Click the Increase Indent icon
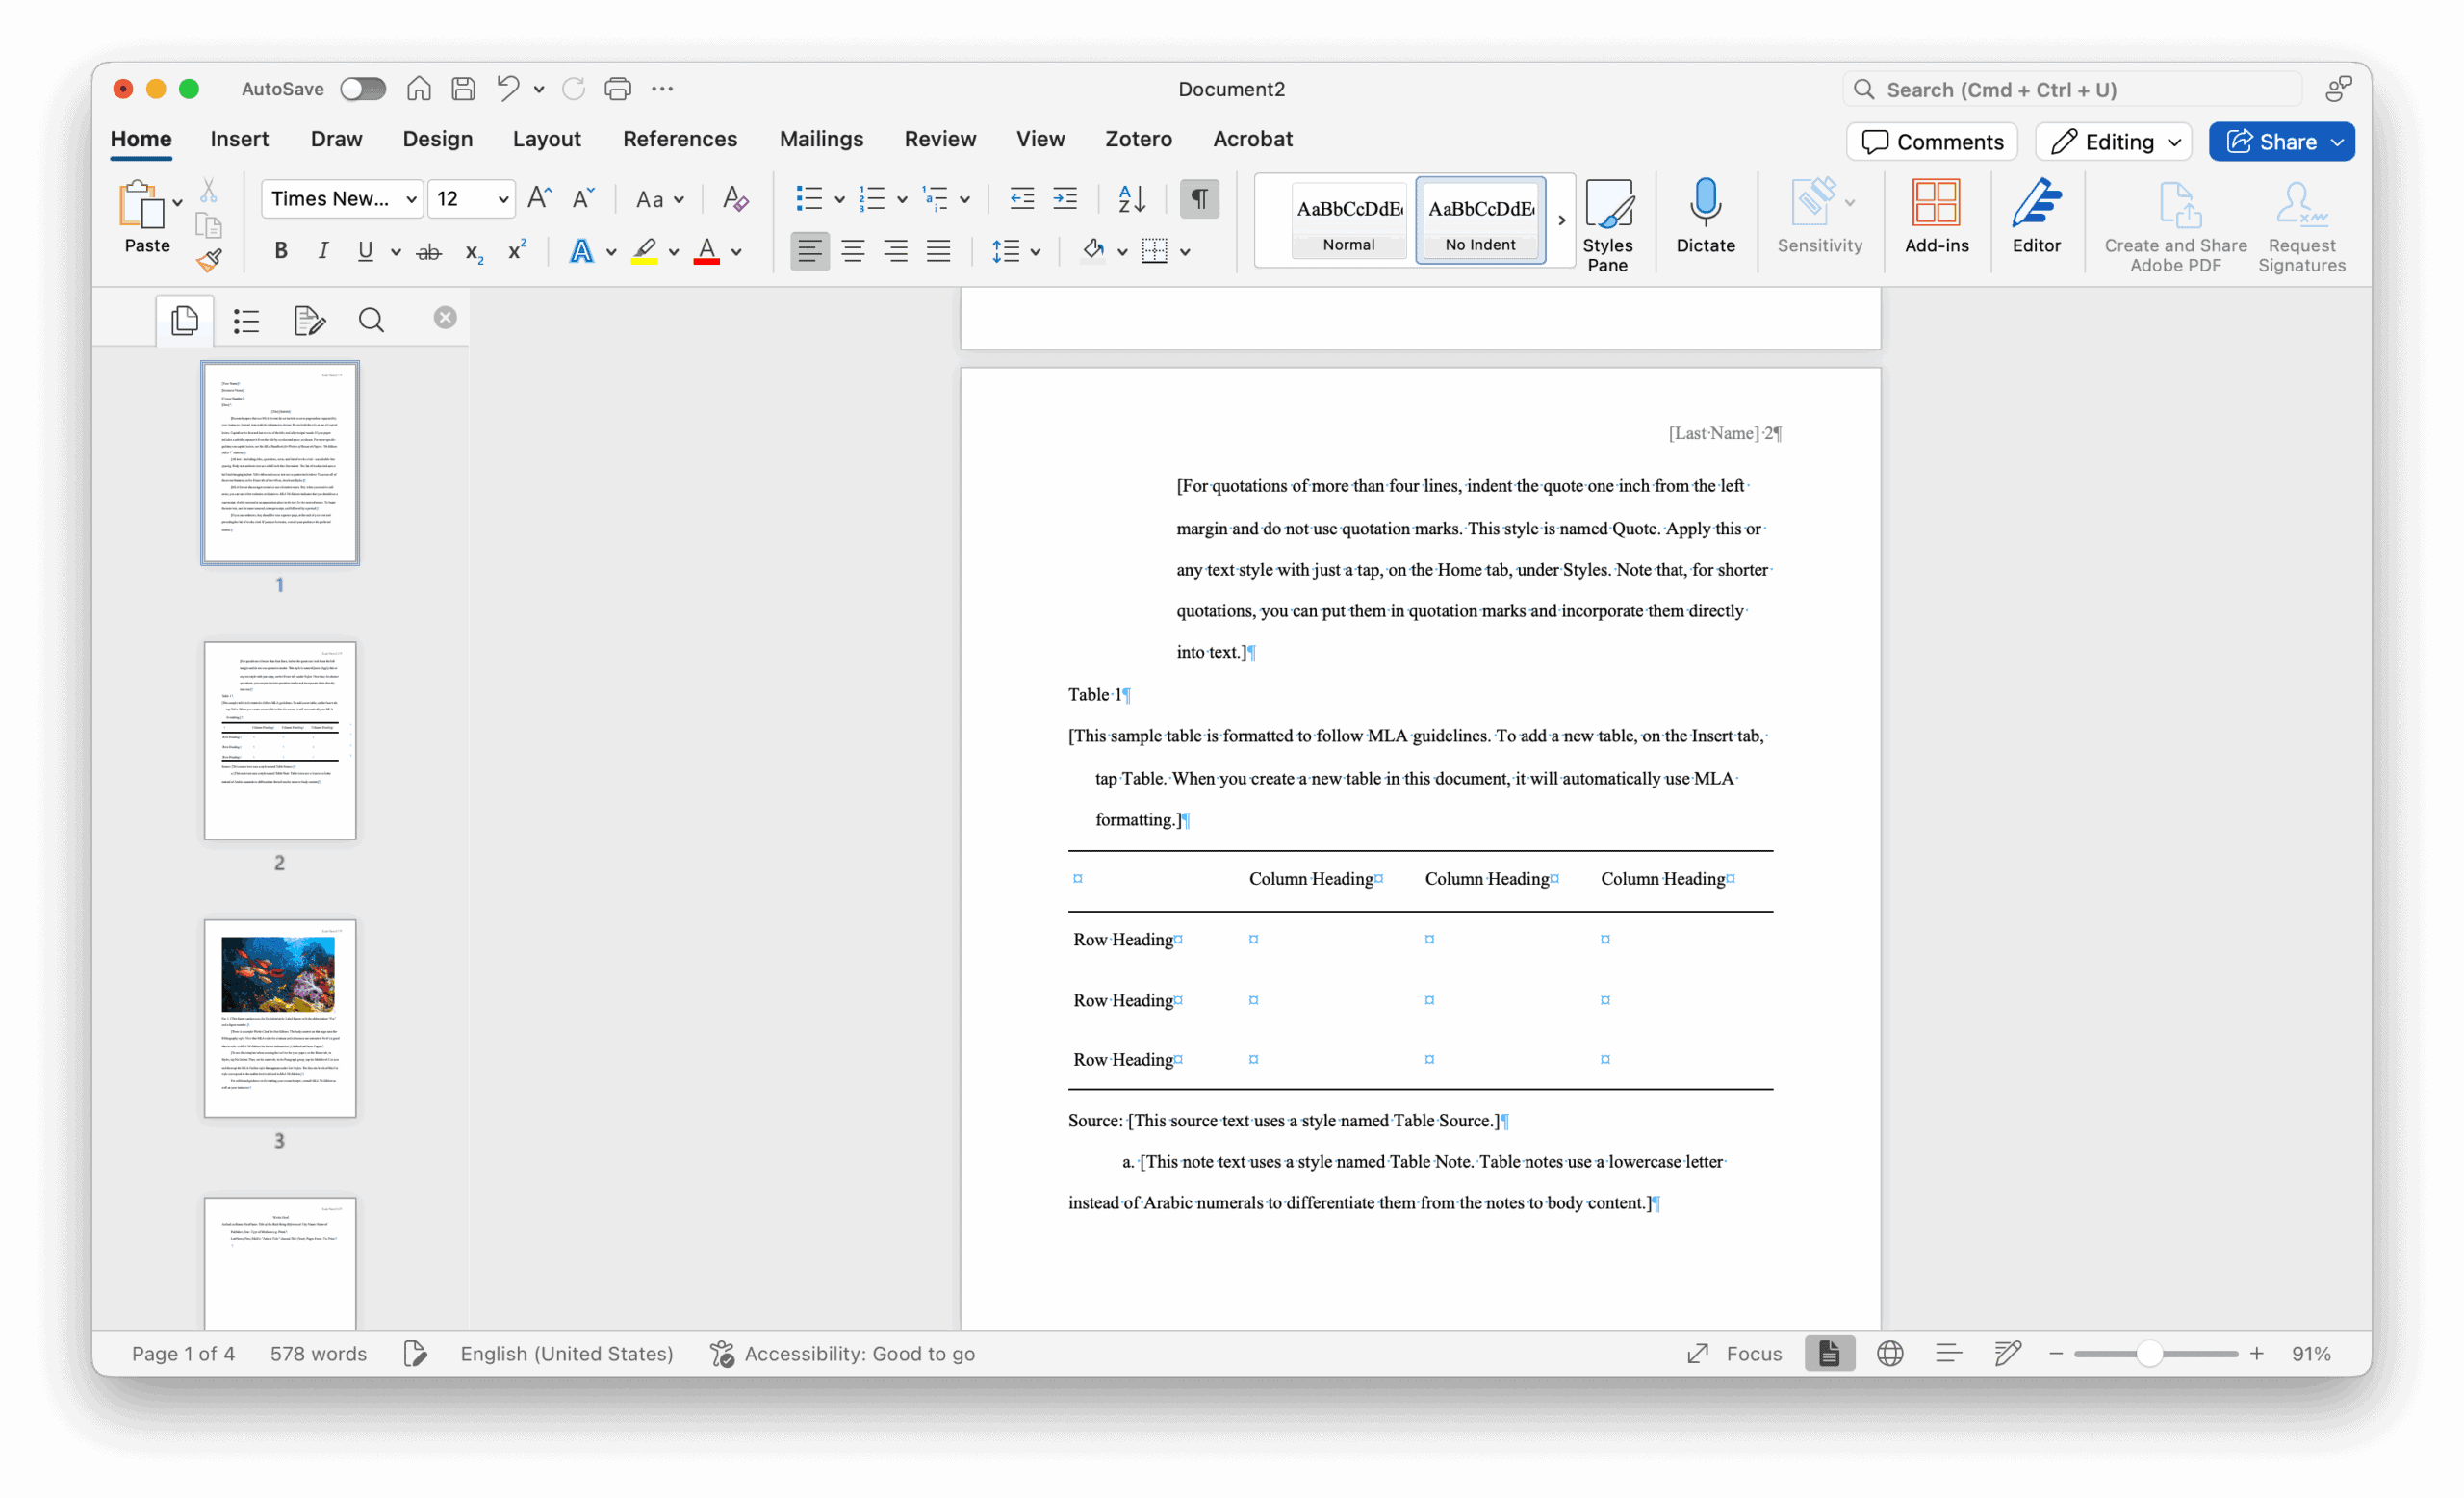2464x1498 pixels. point(1065,198)
